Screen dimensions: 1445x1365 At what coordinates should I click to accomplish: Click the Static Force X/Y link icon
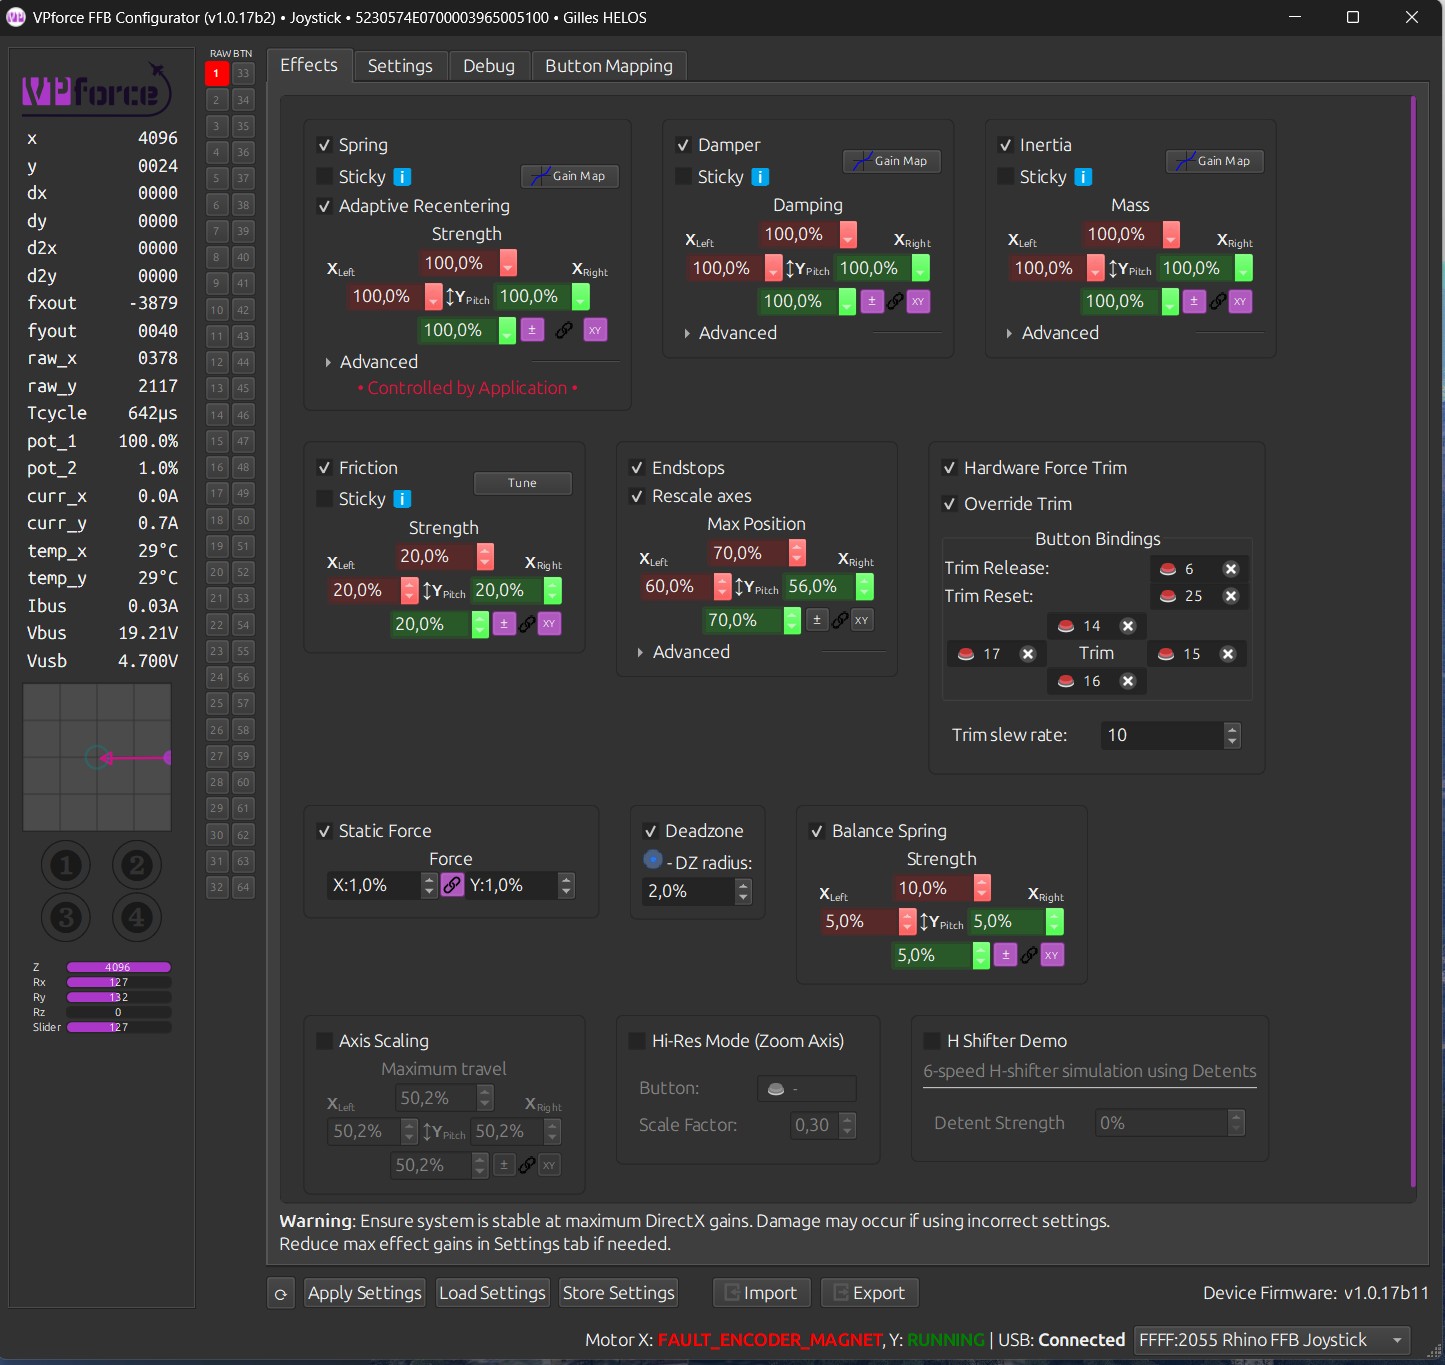pyautogui.click(x=452, y=885)
